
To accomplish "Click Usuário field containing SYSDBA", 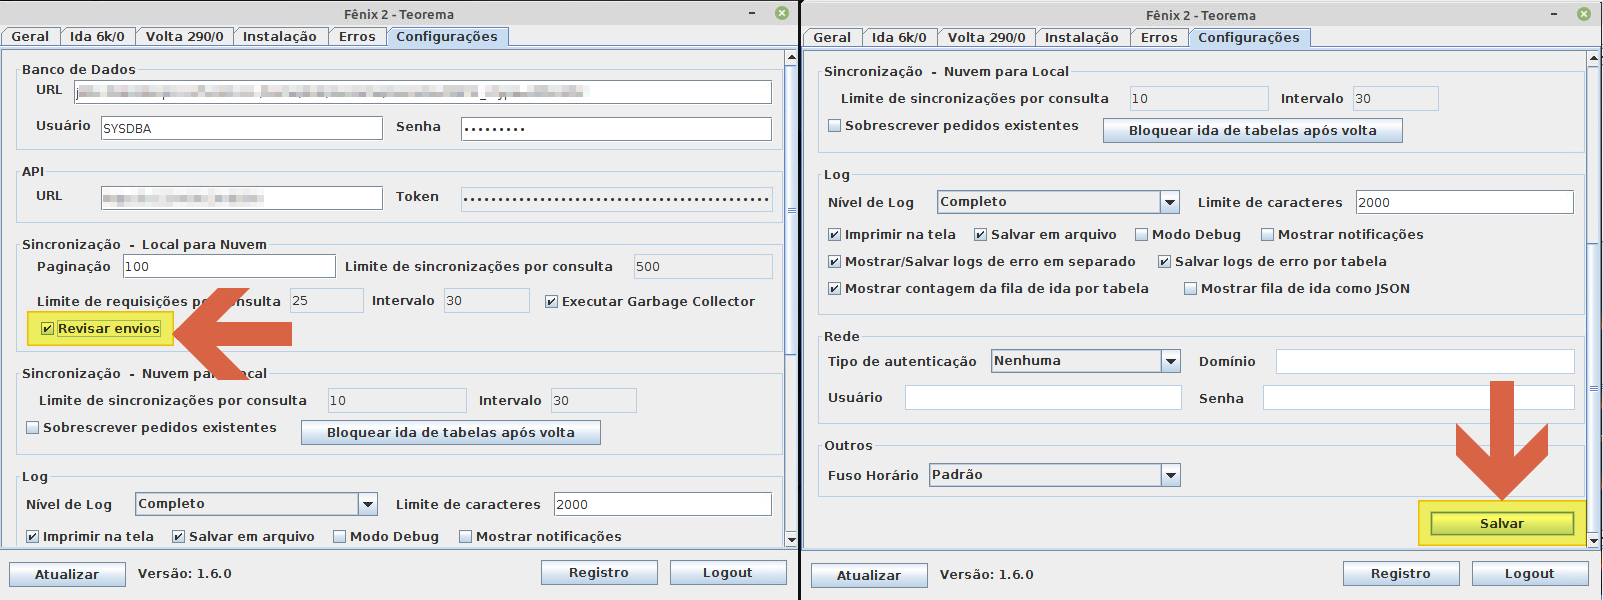I will pyautogui.click(x=242, y=128).
